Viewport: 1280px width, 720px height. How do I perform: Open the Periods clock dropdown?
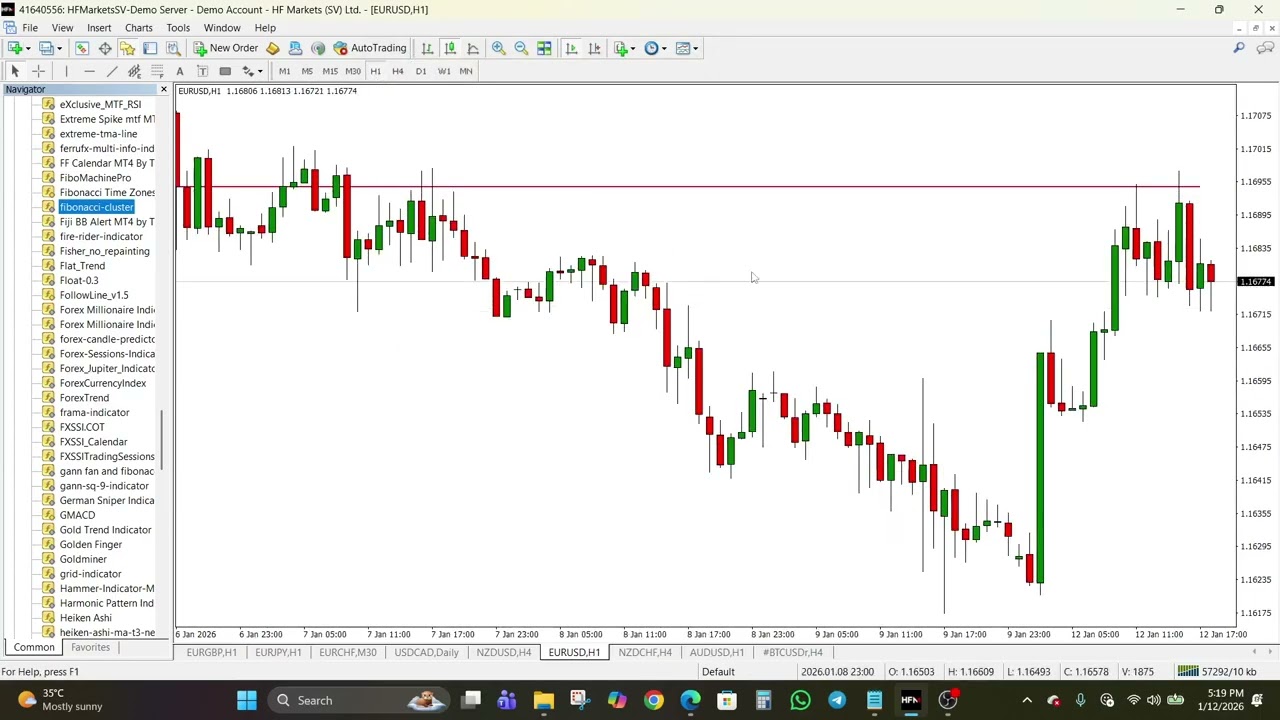pos(656,48)
